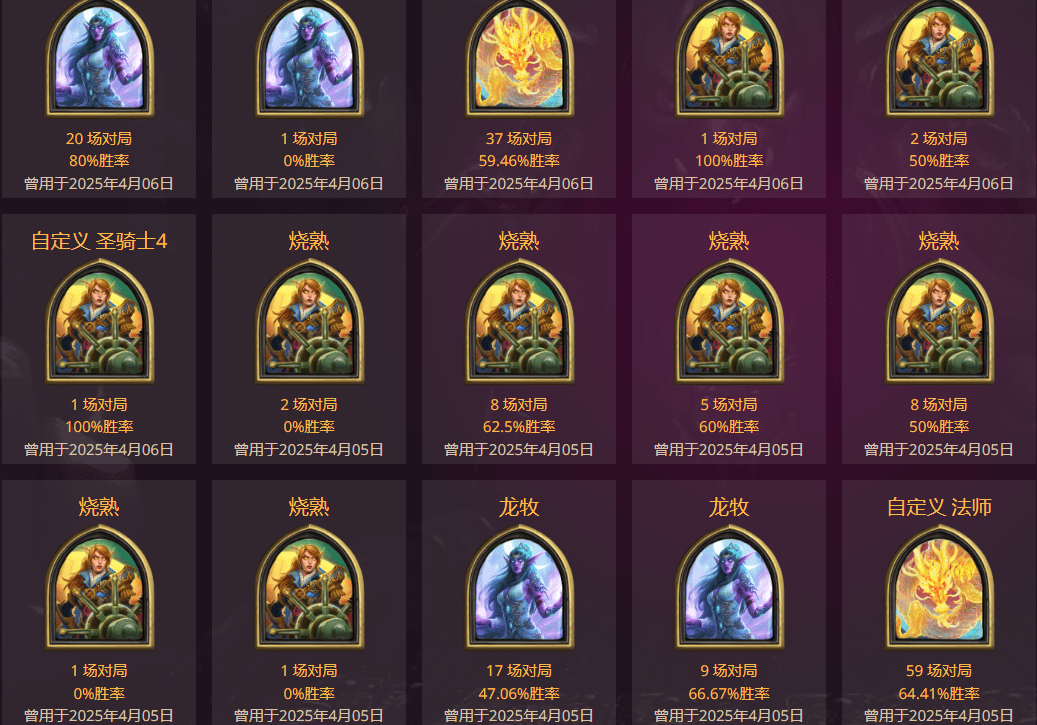Select the 烧熟 deck with 62.5% win rate
This screenshot has height=725, width=1037.
click(x=519, y=339)
